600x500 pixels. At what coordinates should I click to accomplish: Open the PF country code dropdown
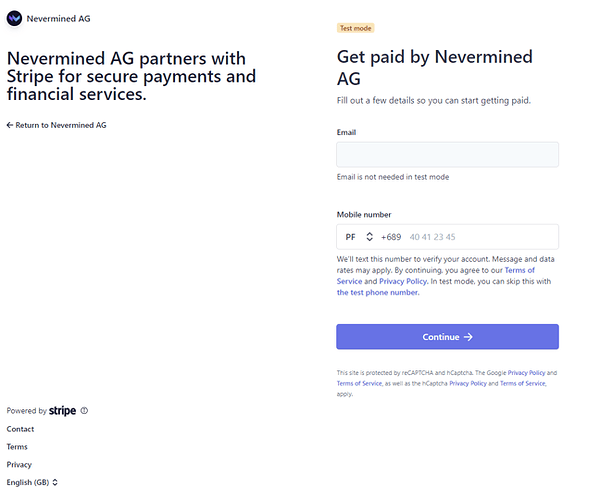click(358, 237)
